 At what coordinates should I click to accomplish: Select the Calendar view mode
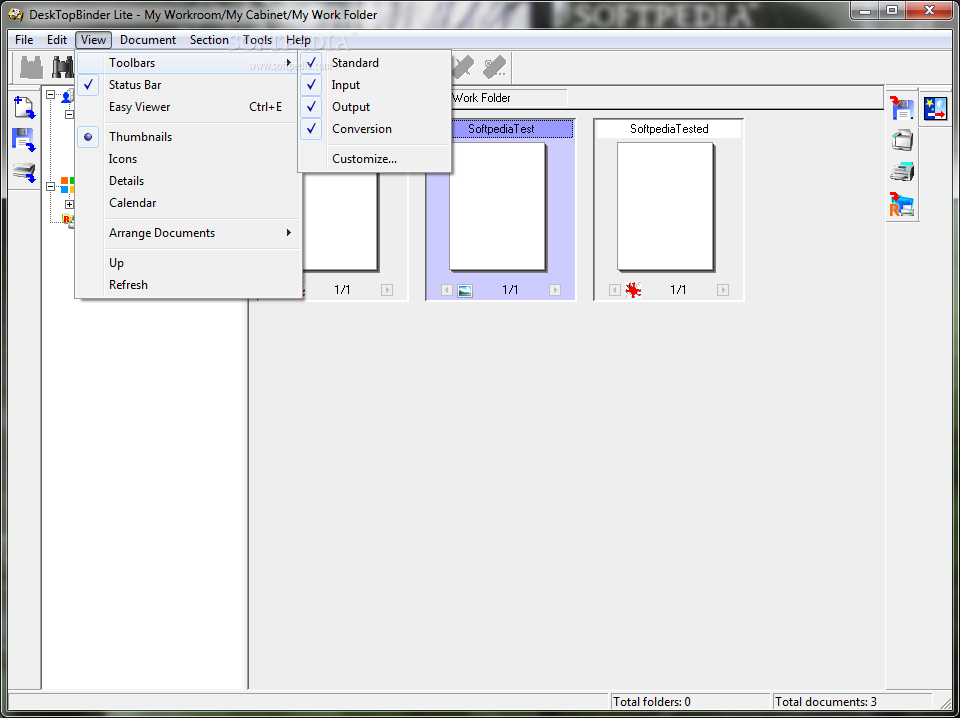pos(189,203)
